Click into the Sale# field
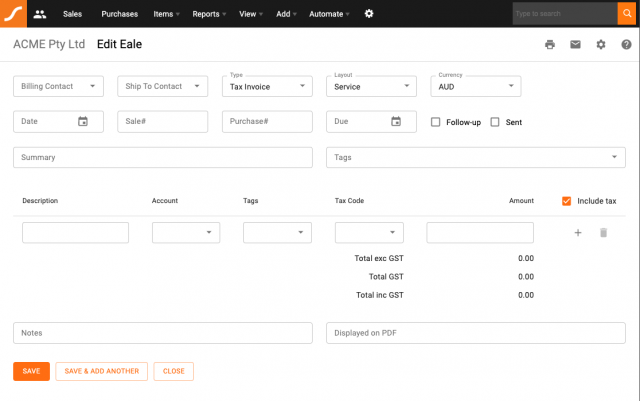 pyautogui.click(x=162, y=121)
